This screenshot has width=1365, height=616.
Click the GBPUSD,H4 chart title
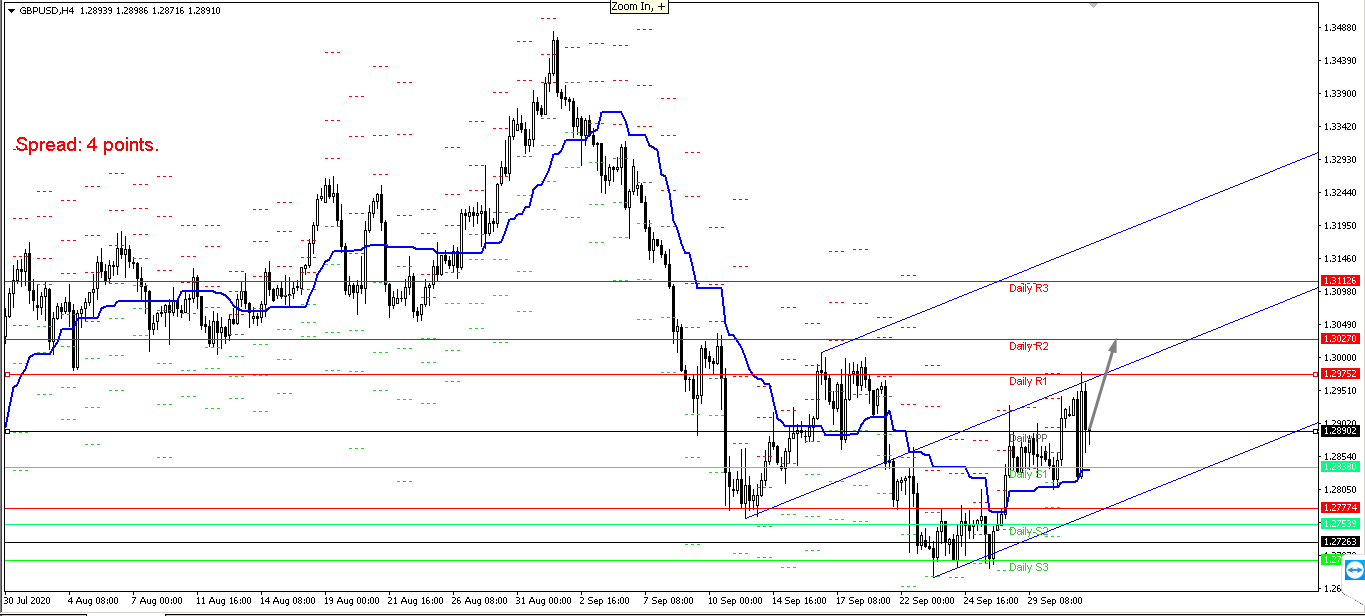[46, 10]
